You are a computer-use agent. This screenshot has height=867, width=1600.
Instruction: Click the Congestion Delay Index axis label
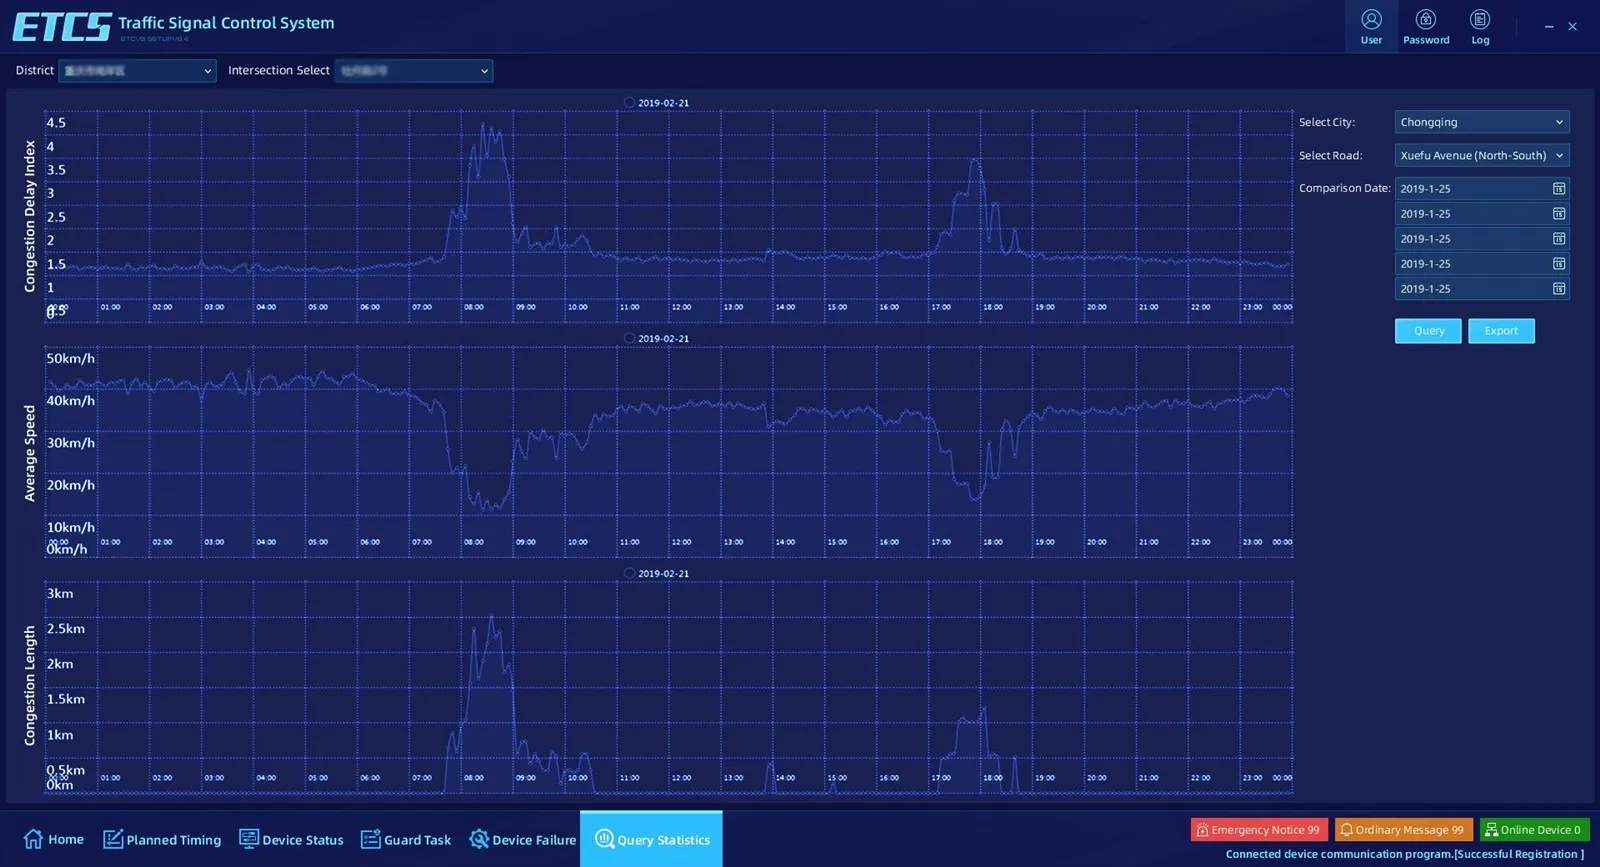30,216
